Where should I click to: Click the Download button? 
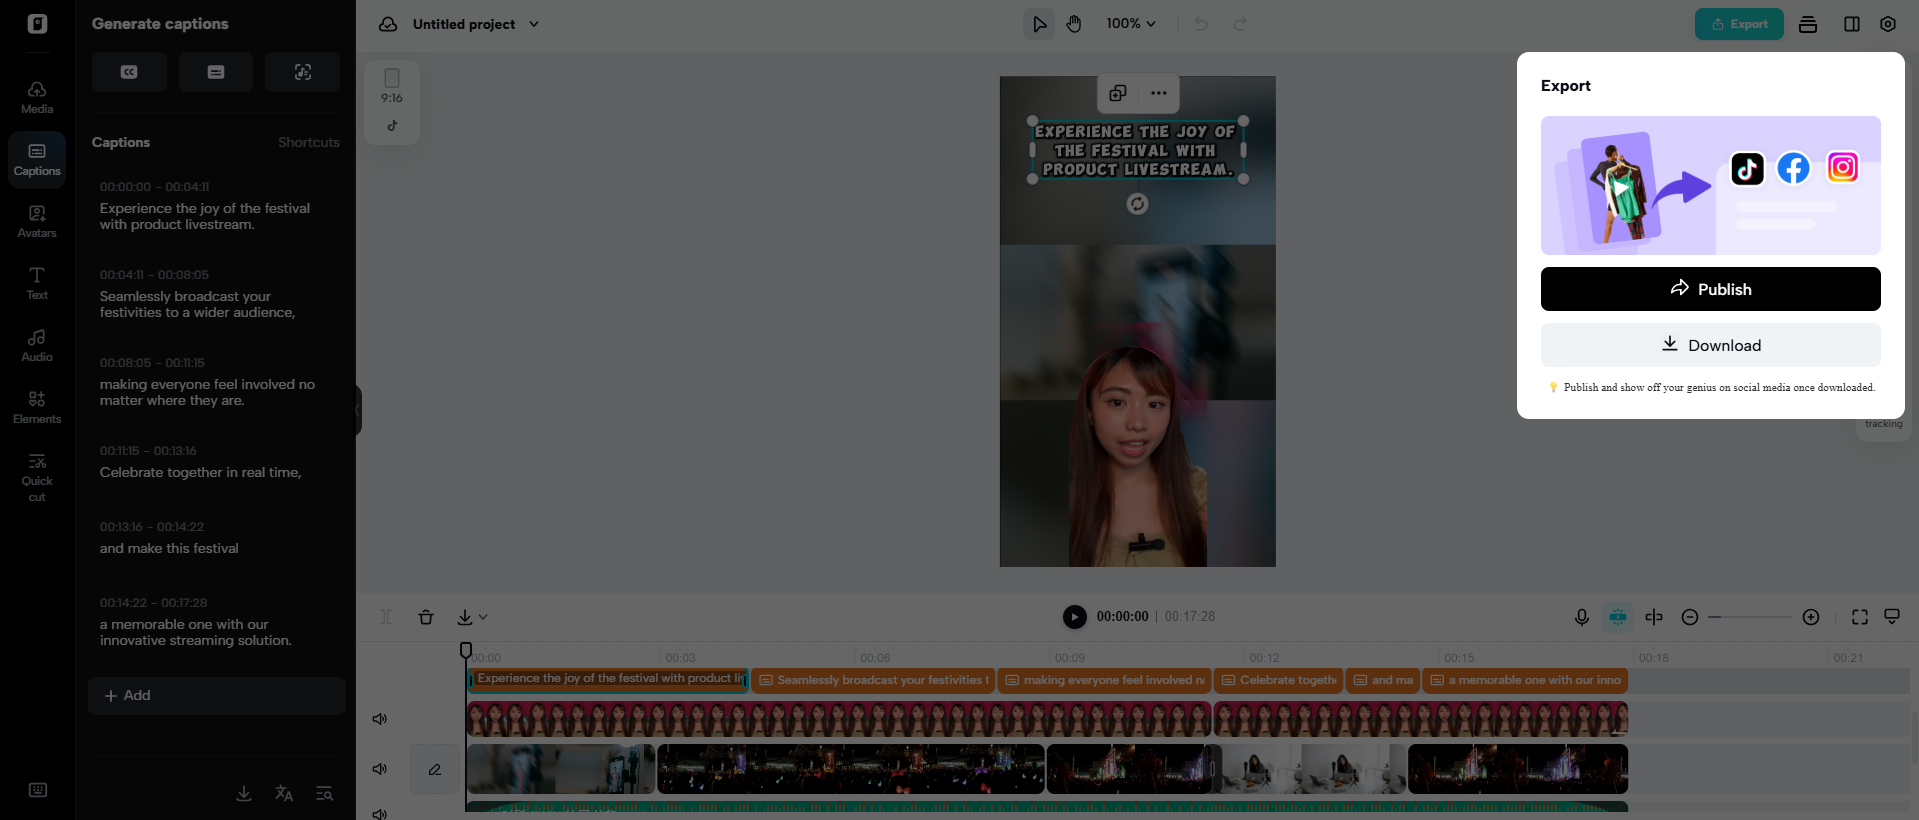tap(1710, 345)
